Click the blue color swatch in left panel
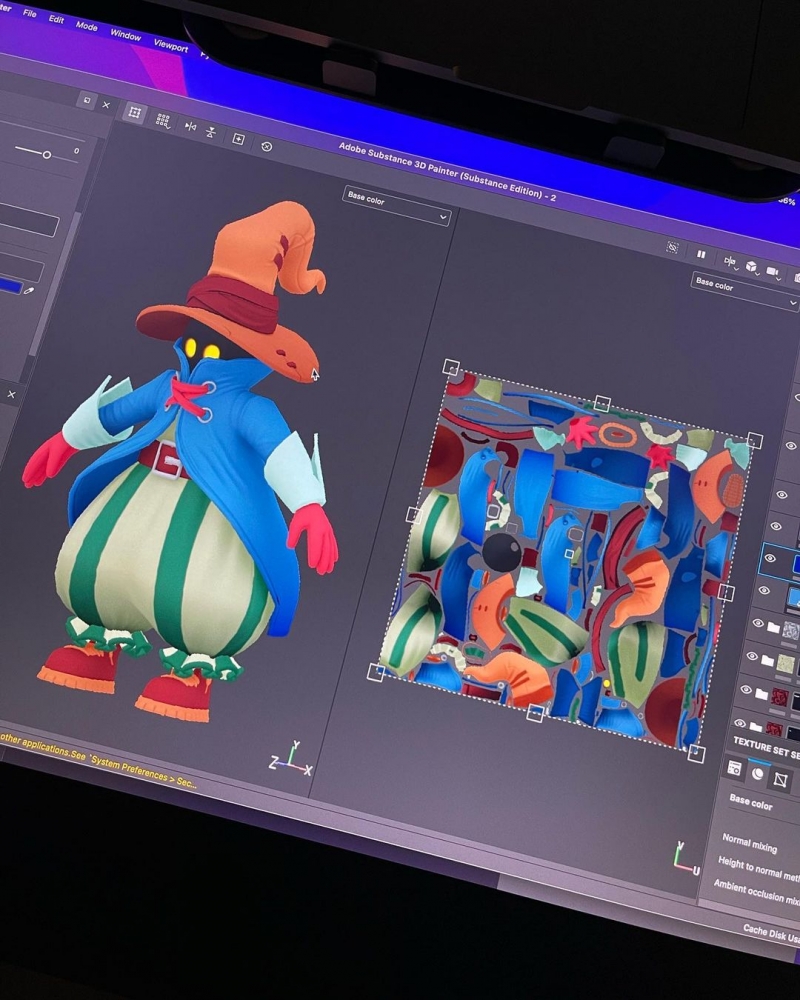Screen dimensions: 800x1000 pos(11,285)
